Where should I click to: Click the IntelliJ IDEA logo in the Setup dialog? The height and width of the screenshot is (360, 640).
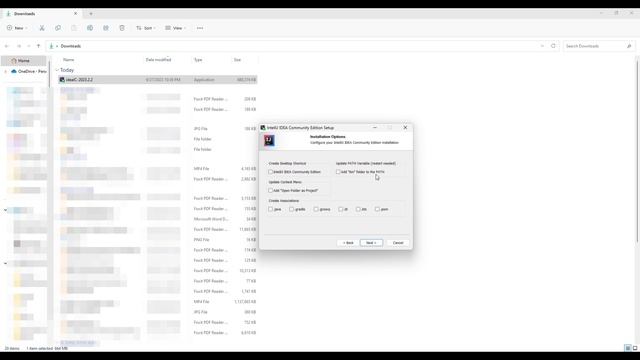(x=269, y=140)
